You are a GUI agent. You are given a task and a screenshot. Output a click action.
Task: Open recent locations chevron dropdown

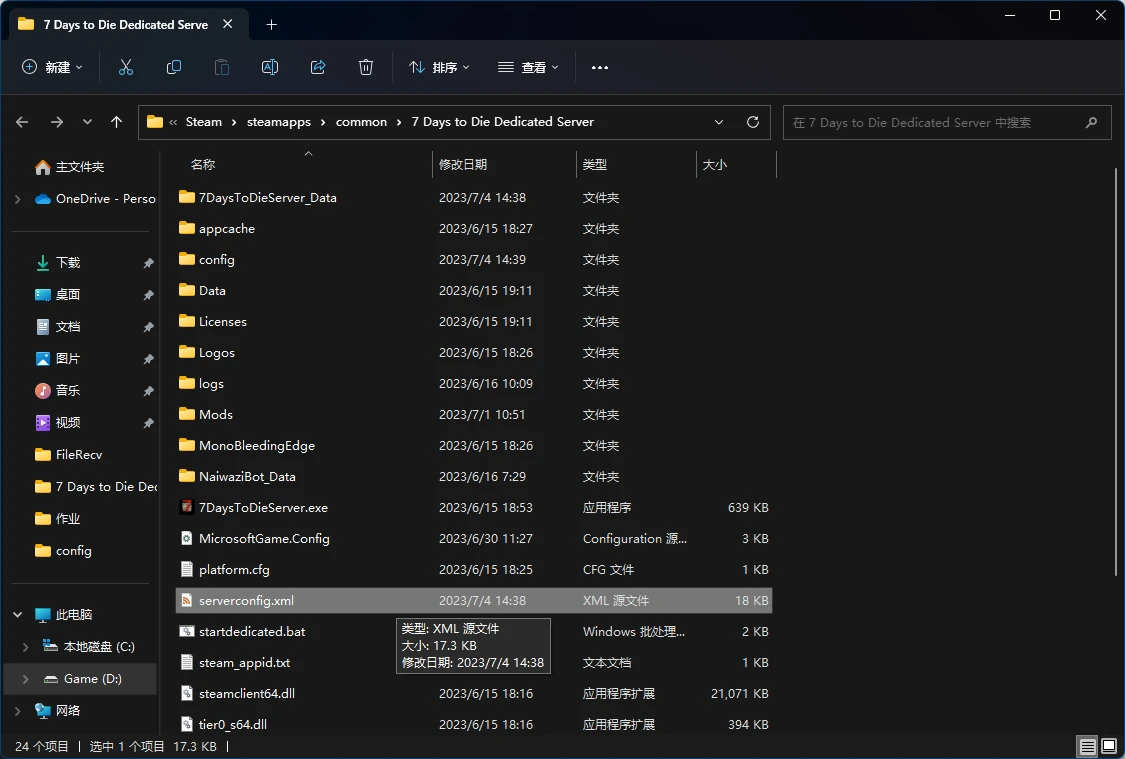tap(87, 122)
